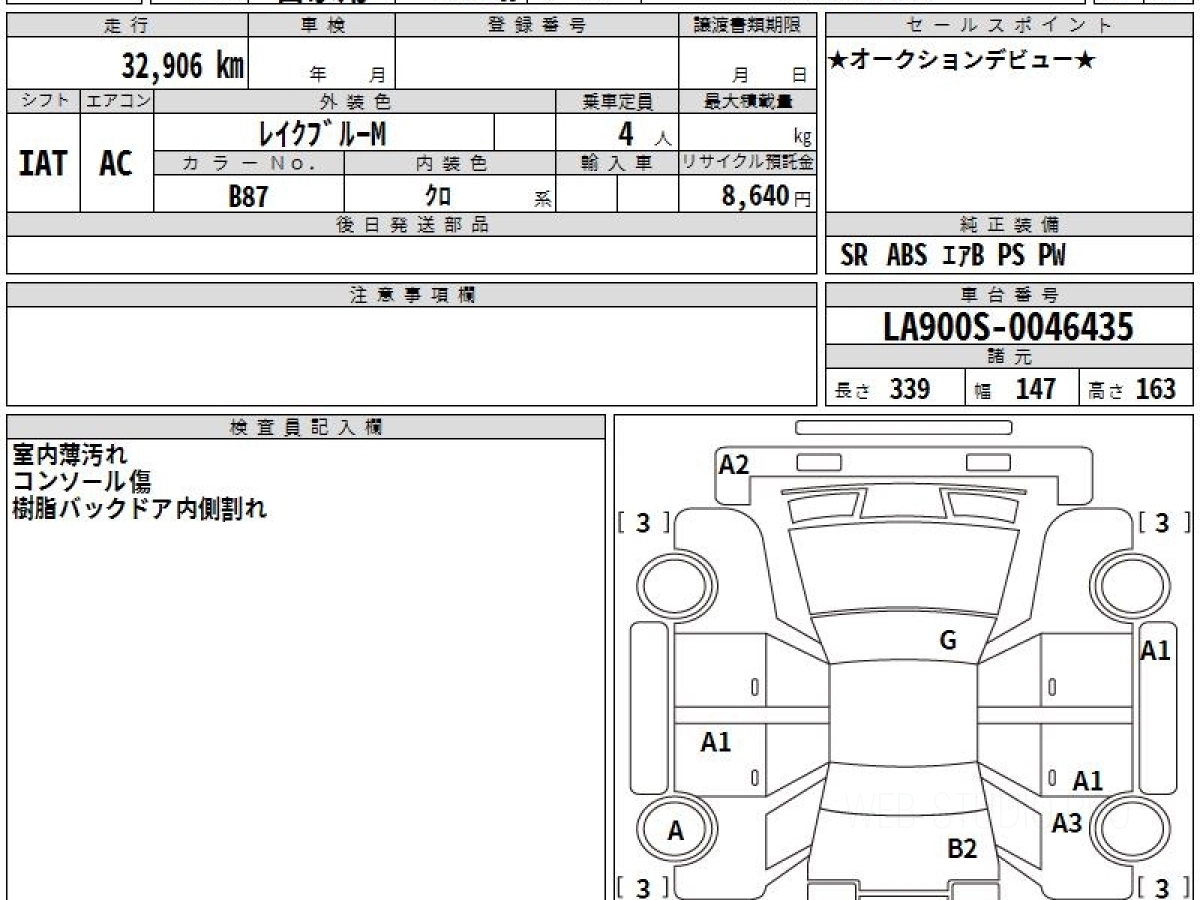Click the 室内薄汚れ inspector note

pos(70,455)
